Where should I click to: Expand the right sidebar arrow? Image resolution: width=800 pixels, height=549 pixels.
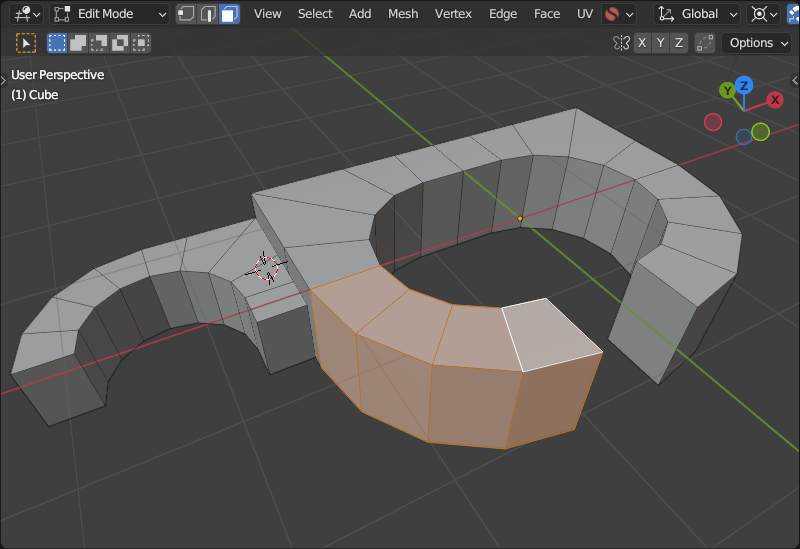(x=795, y=81)
